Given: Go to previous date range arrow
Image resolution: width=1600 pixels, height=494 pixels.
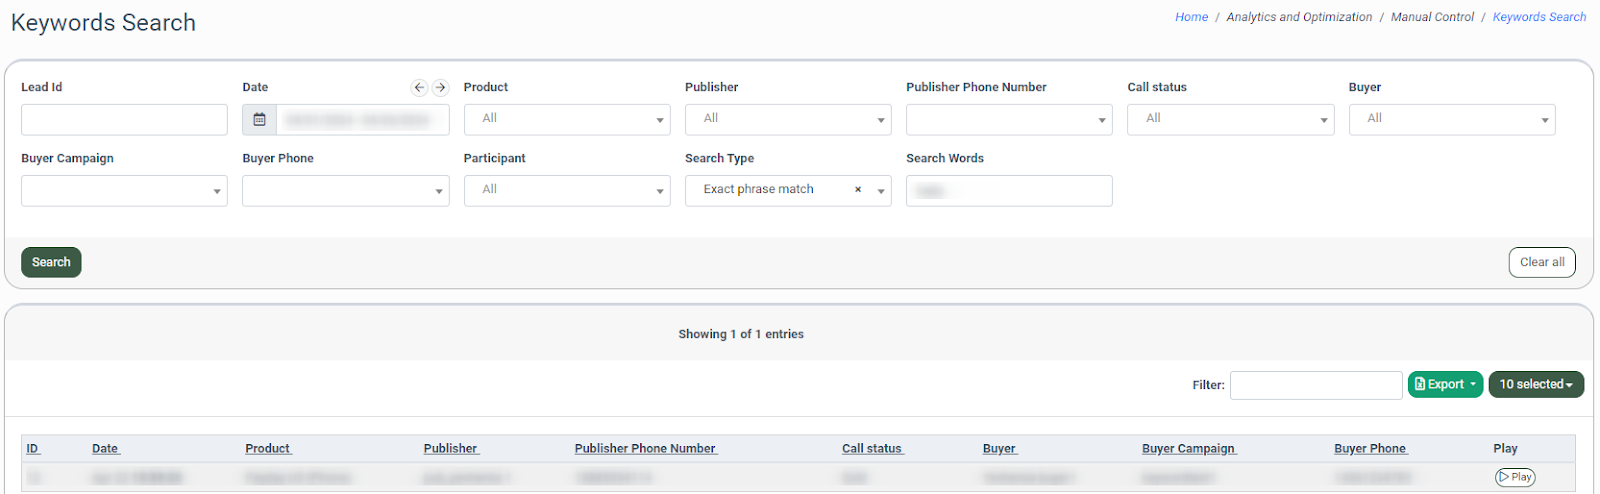Looking at the screenshot, I should (419, 88).
